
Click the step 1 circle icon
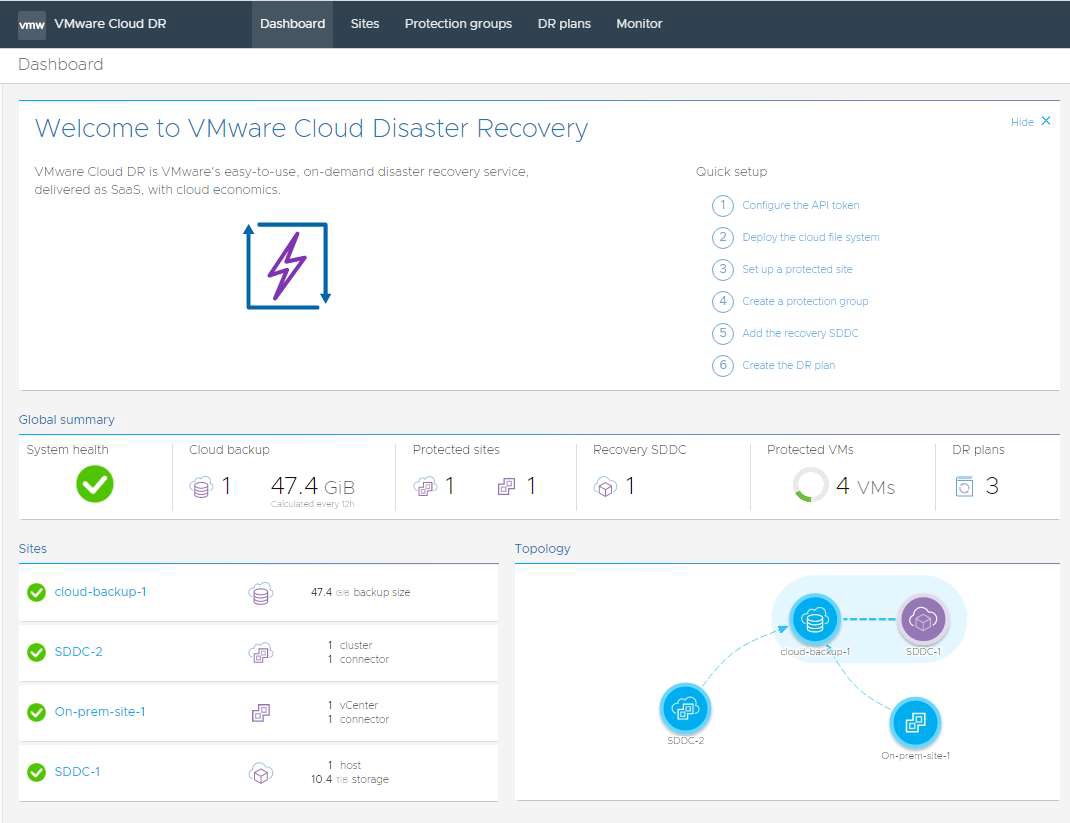point(723,205)
